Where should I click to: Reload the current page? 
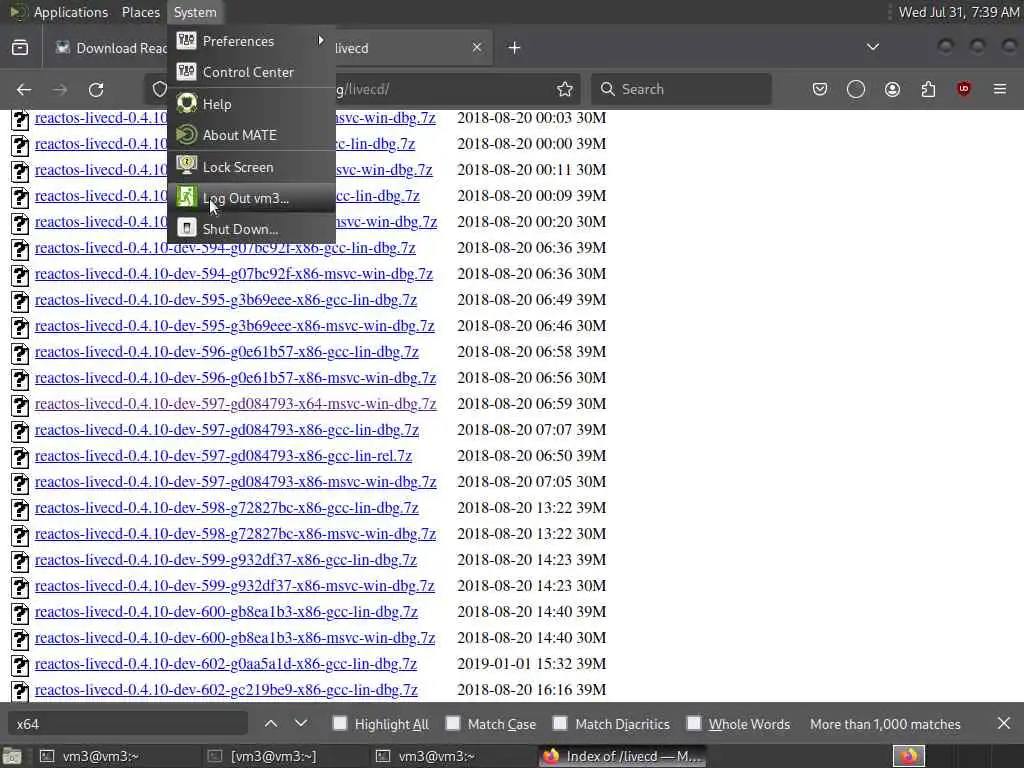click(x=96, y=89)
